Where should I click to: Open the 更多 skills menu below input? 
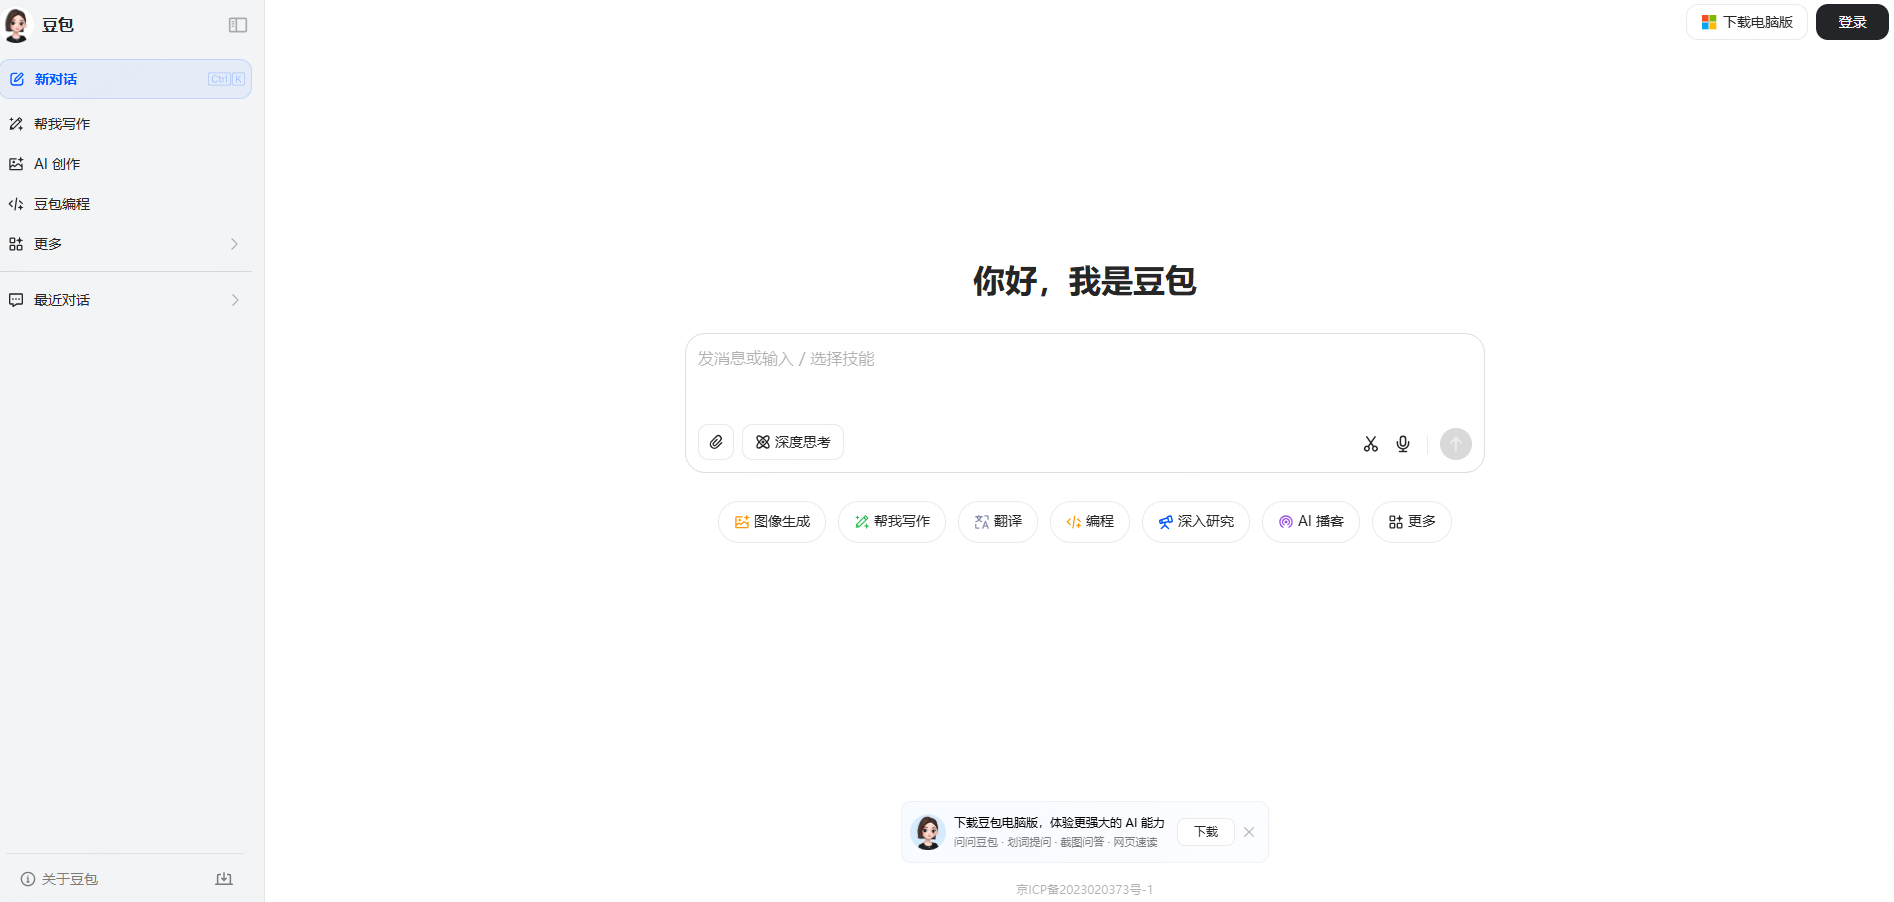[x=1411, y=521]
